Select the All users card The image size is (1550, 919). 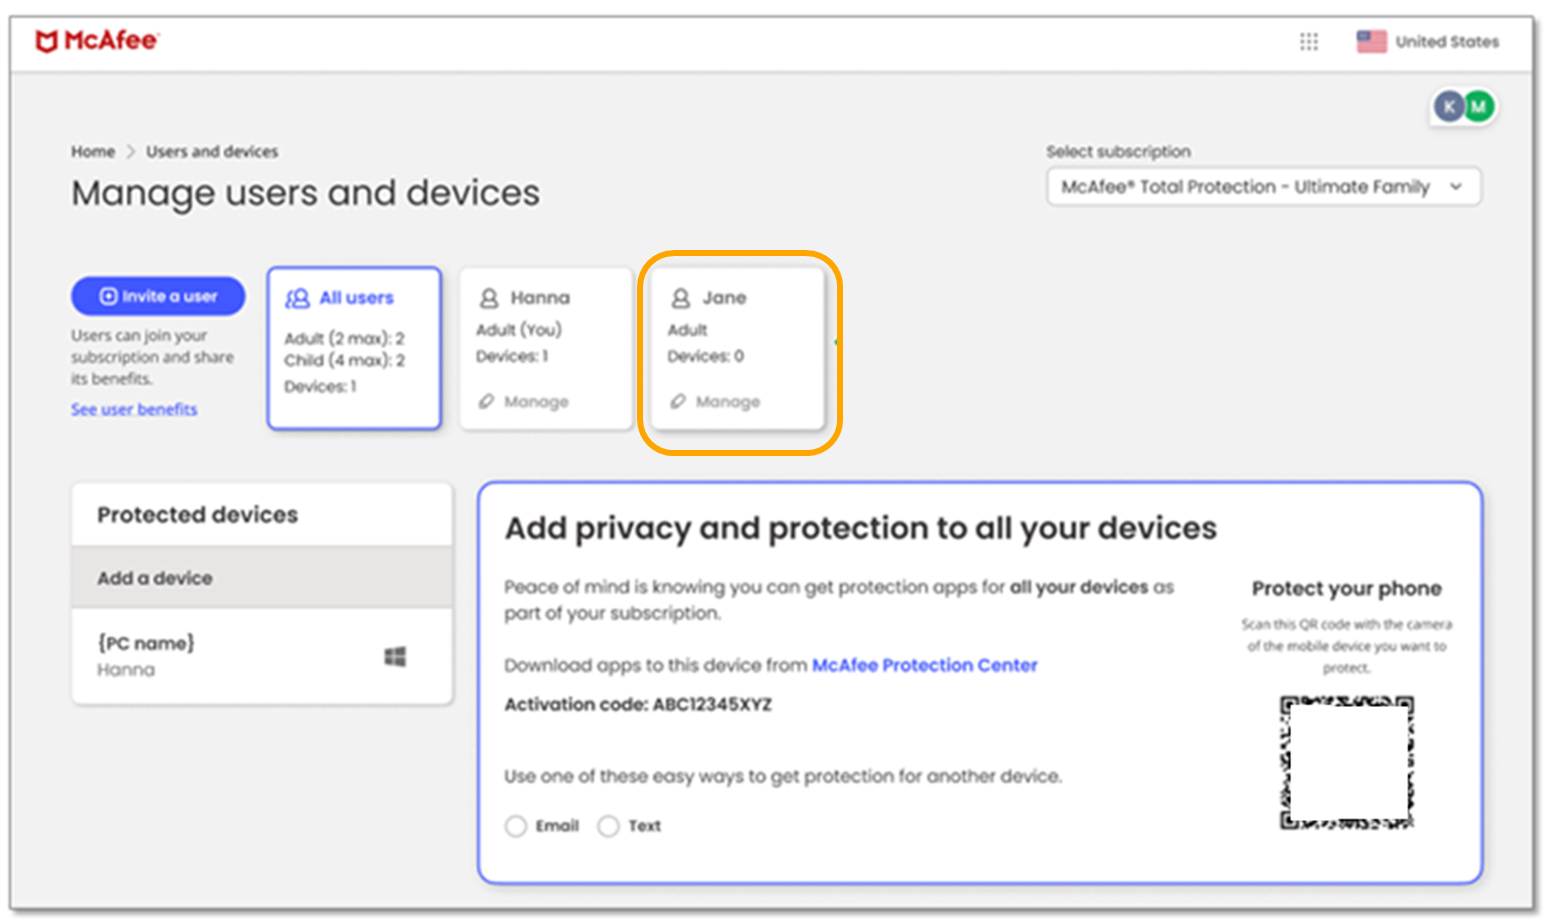(x=354, y=348)
